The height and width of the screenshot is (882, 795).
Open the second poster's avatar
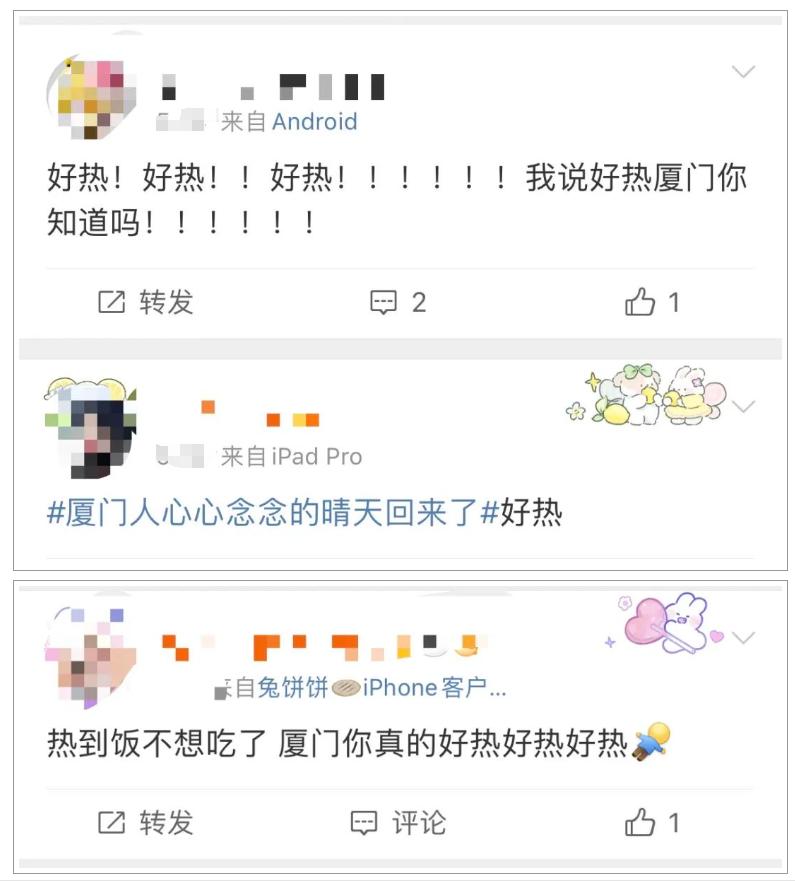pos(90,429)
